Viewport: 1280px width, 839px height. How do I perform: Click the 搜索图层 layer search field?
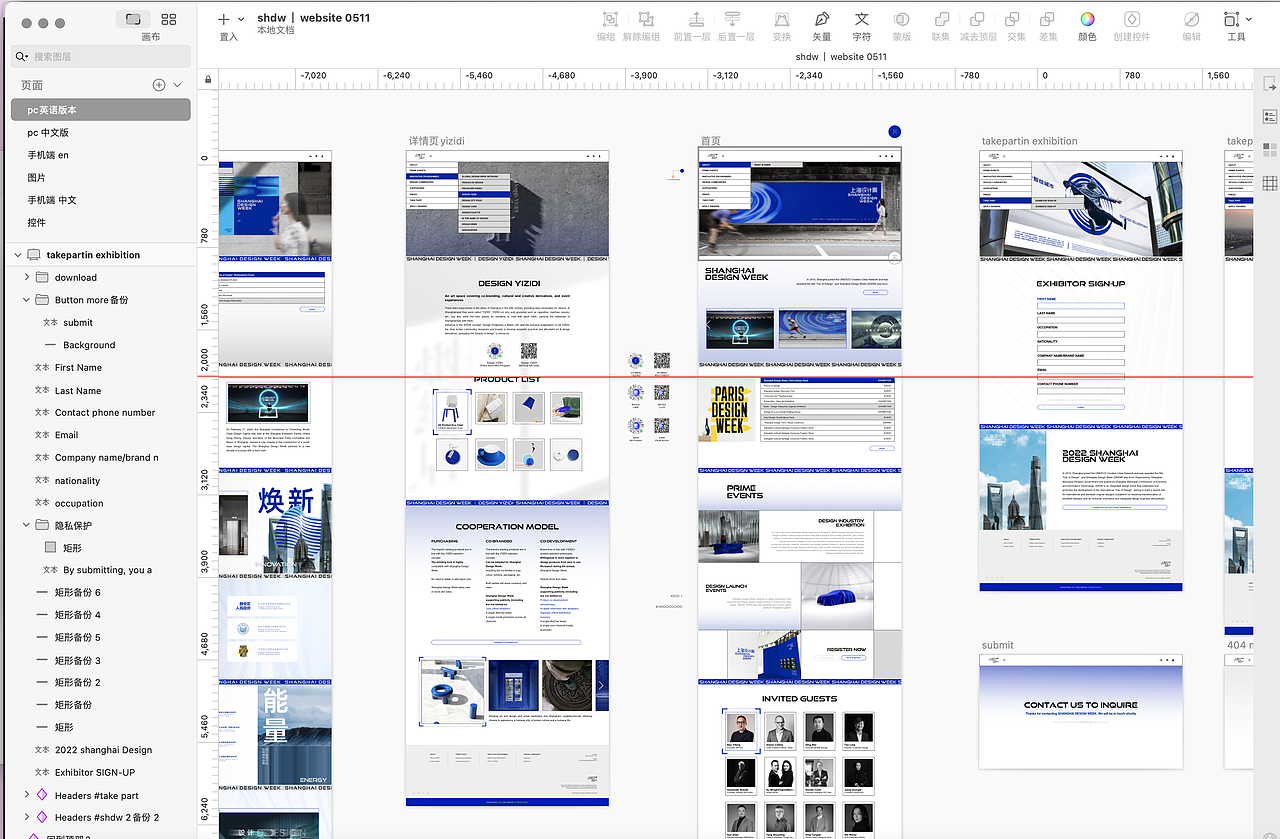click(x=101, y=57)
